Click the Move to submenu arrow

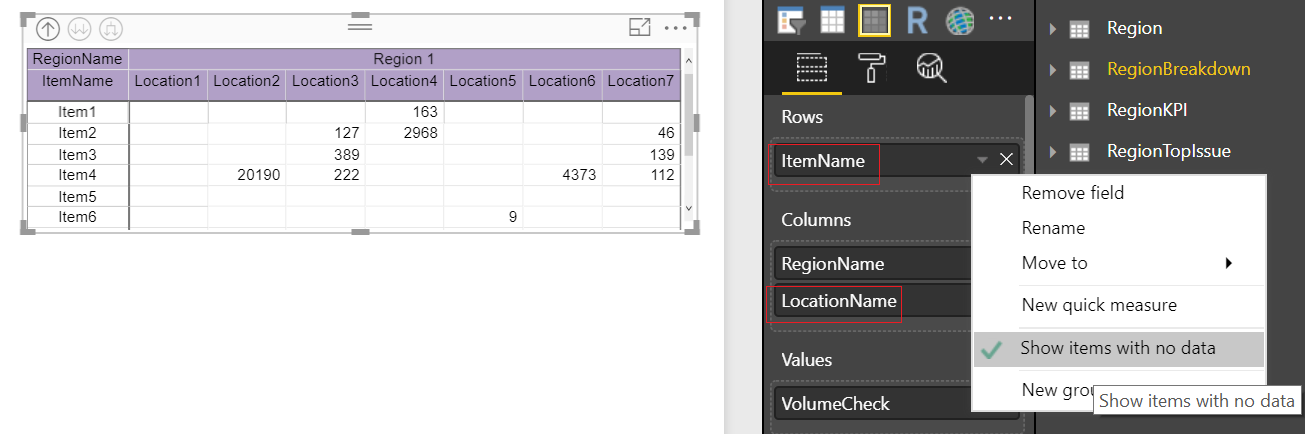coord(1228,264)
